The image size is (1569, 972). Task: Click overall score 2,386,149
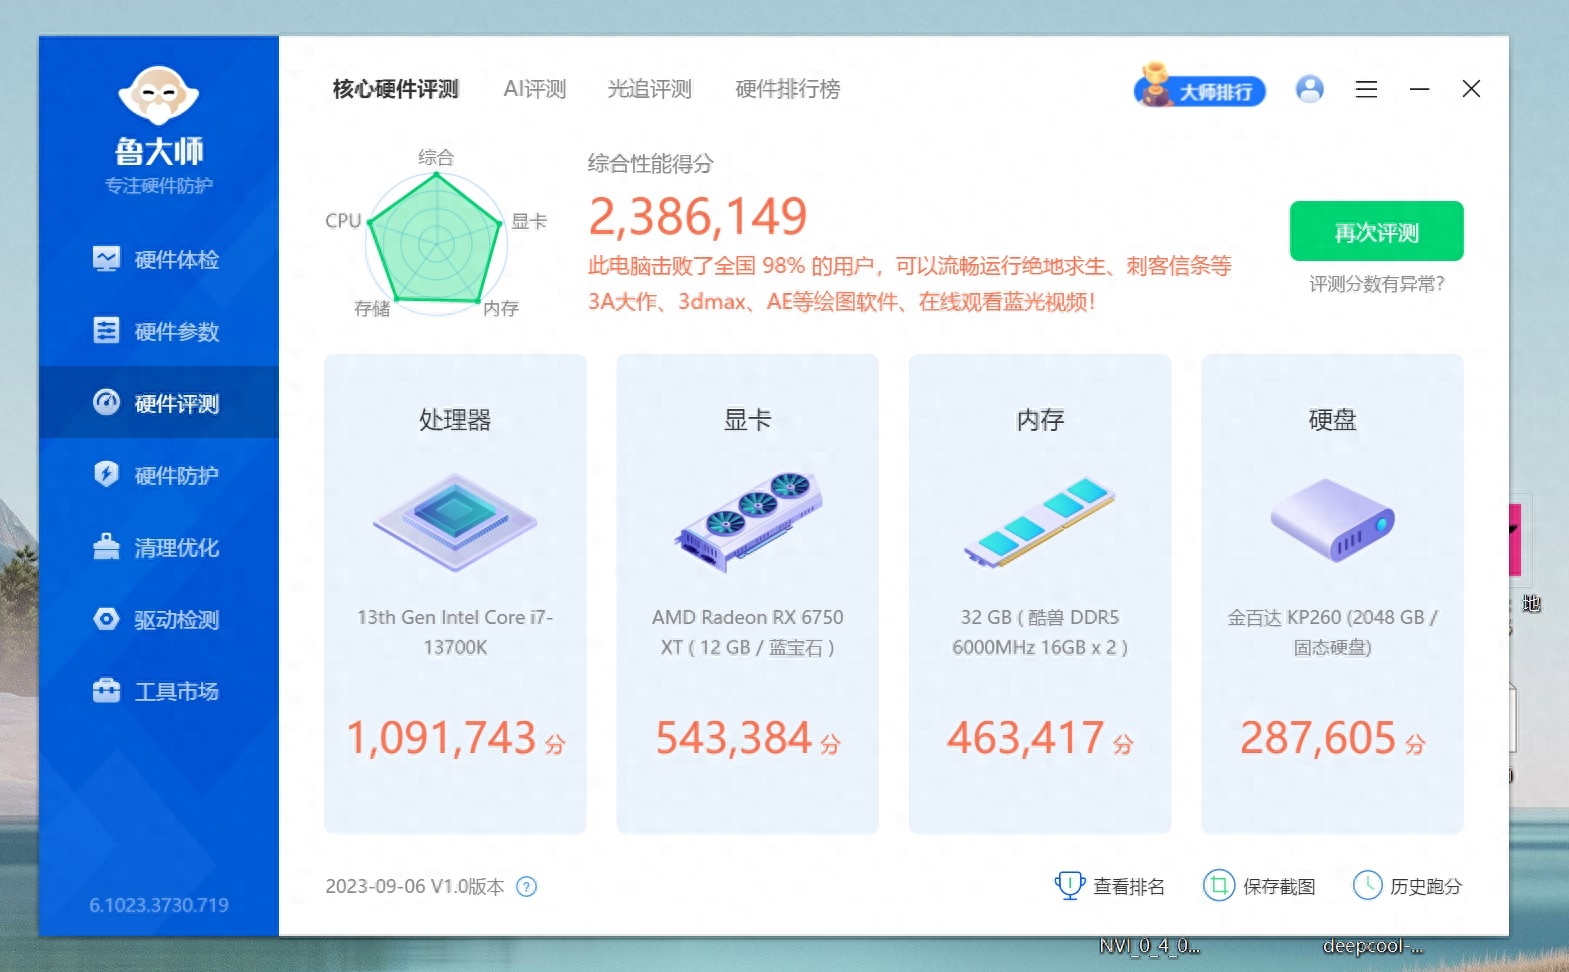(697, 216)
